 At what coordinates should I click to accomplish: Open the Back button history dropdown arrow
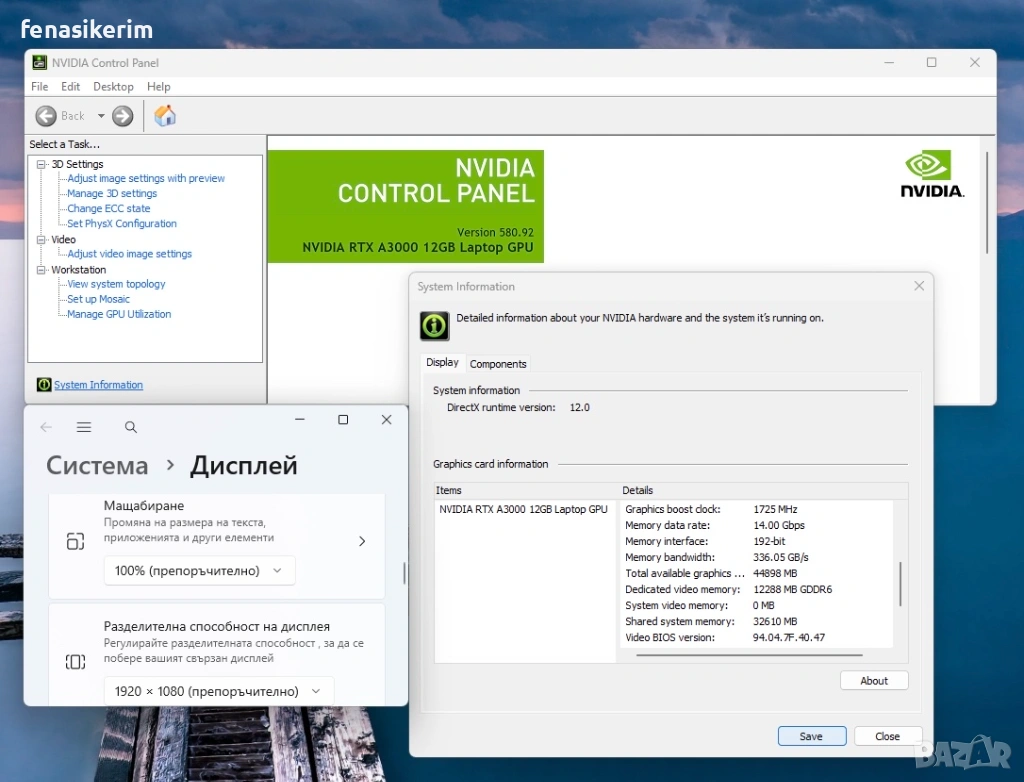pyautogui.click(x=101, y=116)
